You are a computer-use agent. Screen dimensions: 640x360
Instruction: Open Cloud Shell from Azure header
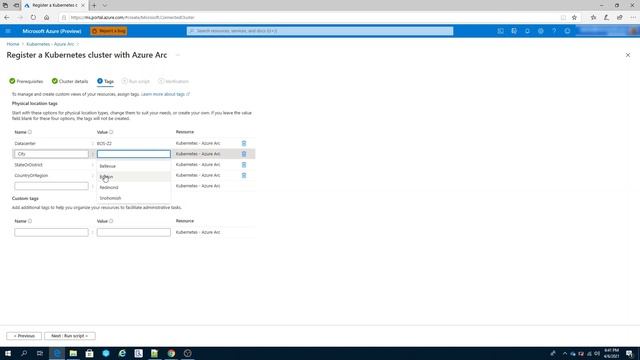point(500,31)
